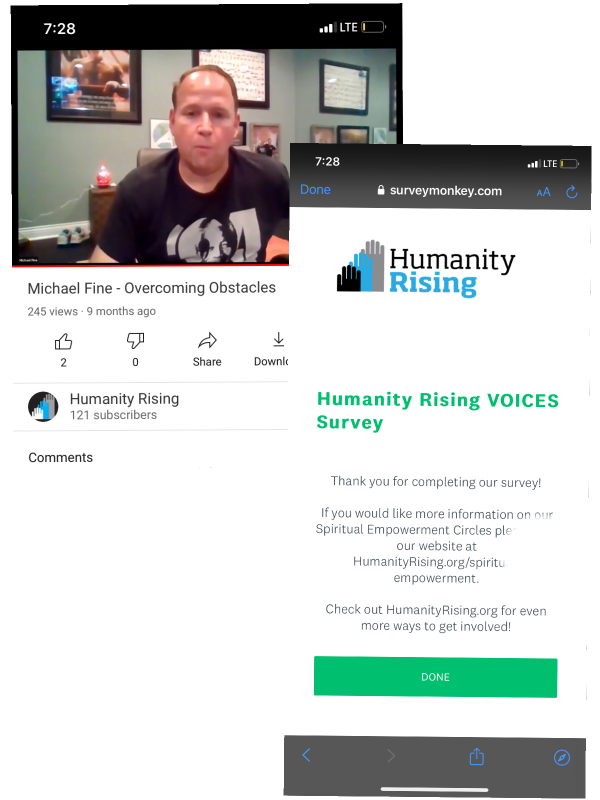Tap the surveymonkey.com address field
This screenshot has height=800, width=600.
[439, 191]
